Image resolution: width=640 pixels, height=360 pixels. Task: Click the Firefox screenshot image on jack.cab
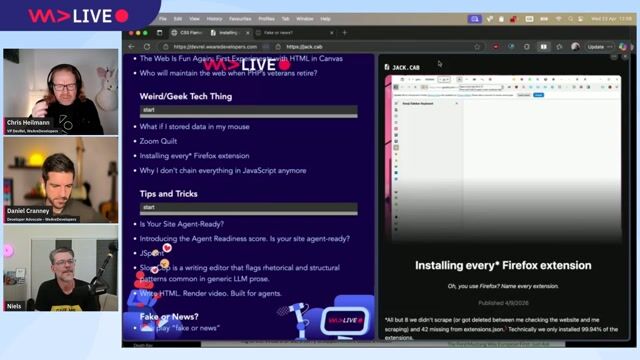pos(502,159)
